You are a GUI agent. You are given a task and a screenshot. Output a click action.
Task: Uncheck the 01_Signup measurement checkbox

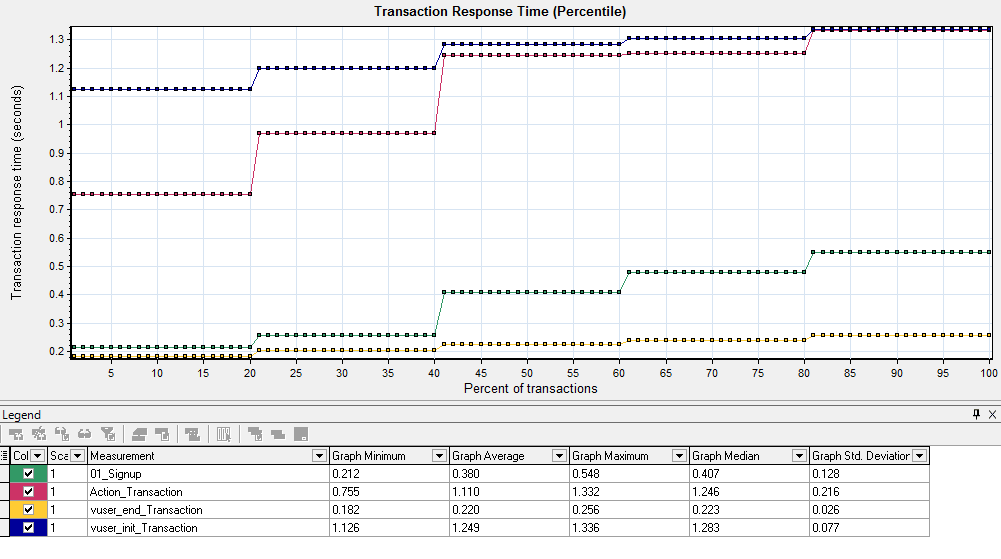pos(28,474)
